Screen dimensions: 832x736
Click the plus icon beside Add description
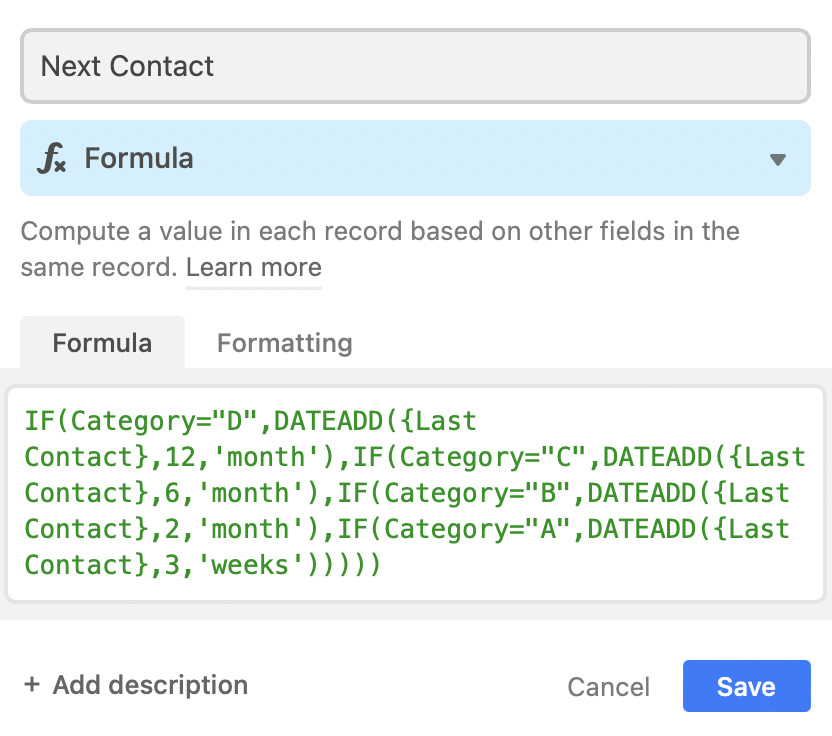coord(32,685)
